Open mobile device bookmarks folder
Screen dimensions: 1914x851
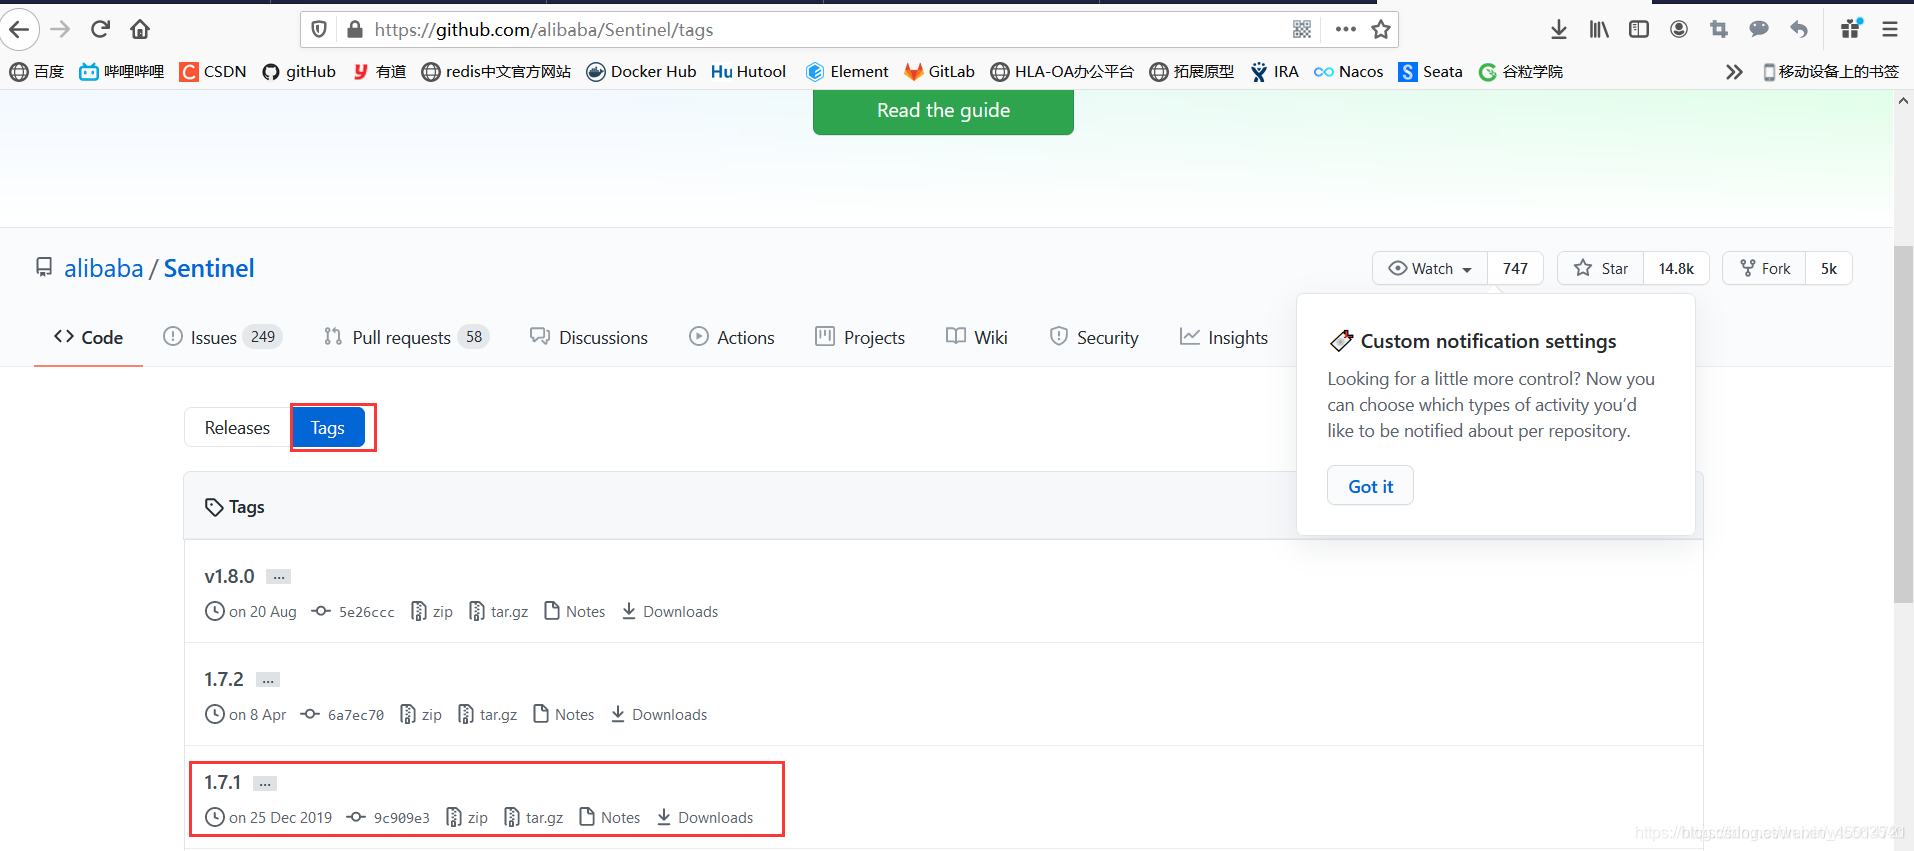pyautogui.click(x=1830, y=72)
